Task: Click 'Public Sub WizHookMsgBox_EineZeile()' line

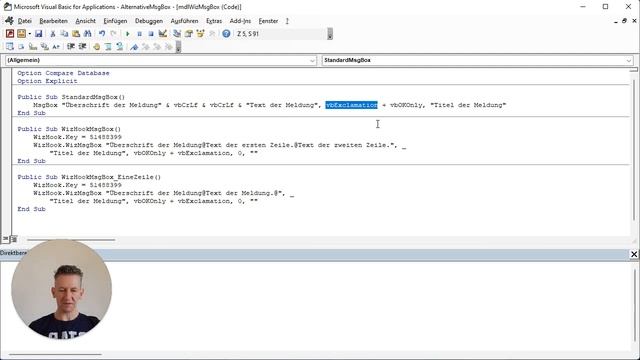Action: [89, 177]
